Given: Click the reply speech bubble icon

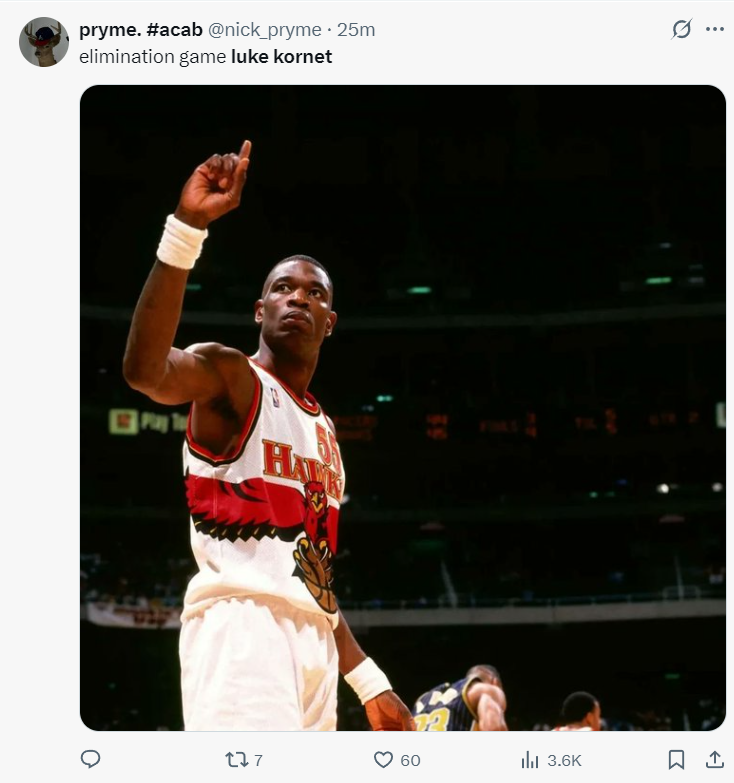Looking at the screenshot, I should (x=90, y=759).
